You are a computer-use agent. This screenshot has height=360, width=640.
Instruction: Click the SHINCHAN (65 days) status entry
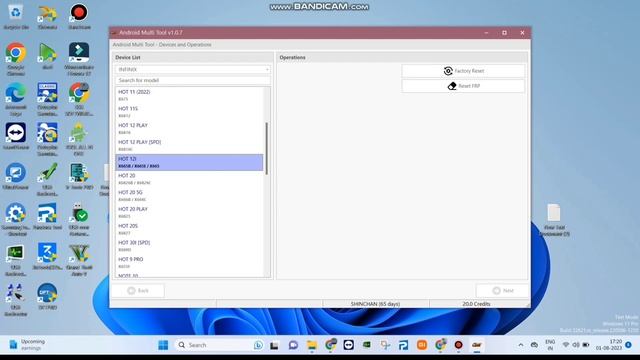tap(376, 304)
